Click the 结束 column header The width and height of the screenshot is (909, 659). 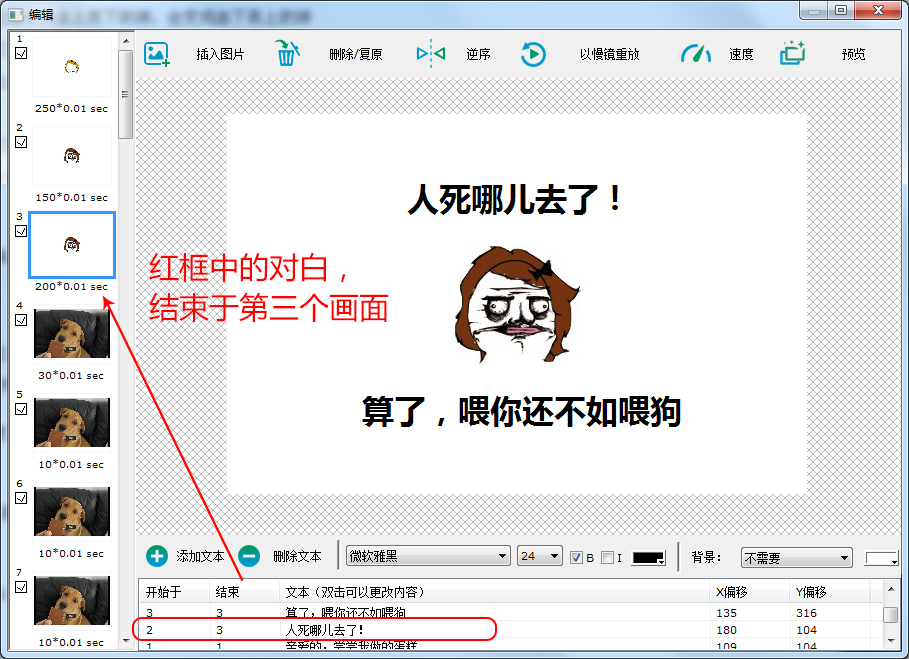coord(244,592)
